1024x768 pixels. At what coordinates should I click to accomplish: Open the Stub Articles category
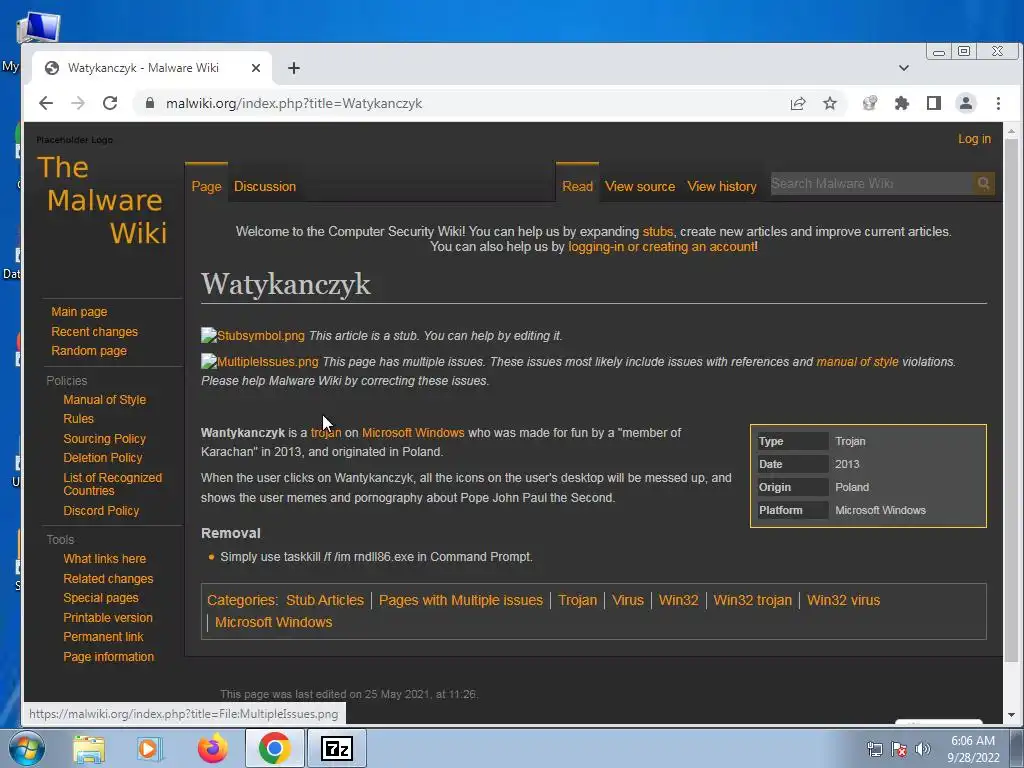point(325,600)
